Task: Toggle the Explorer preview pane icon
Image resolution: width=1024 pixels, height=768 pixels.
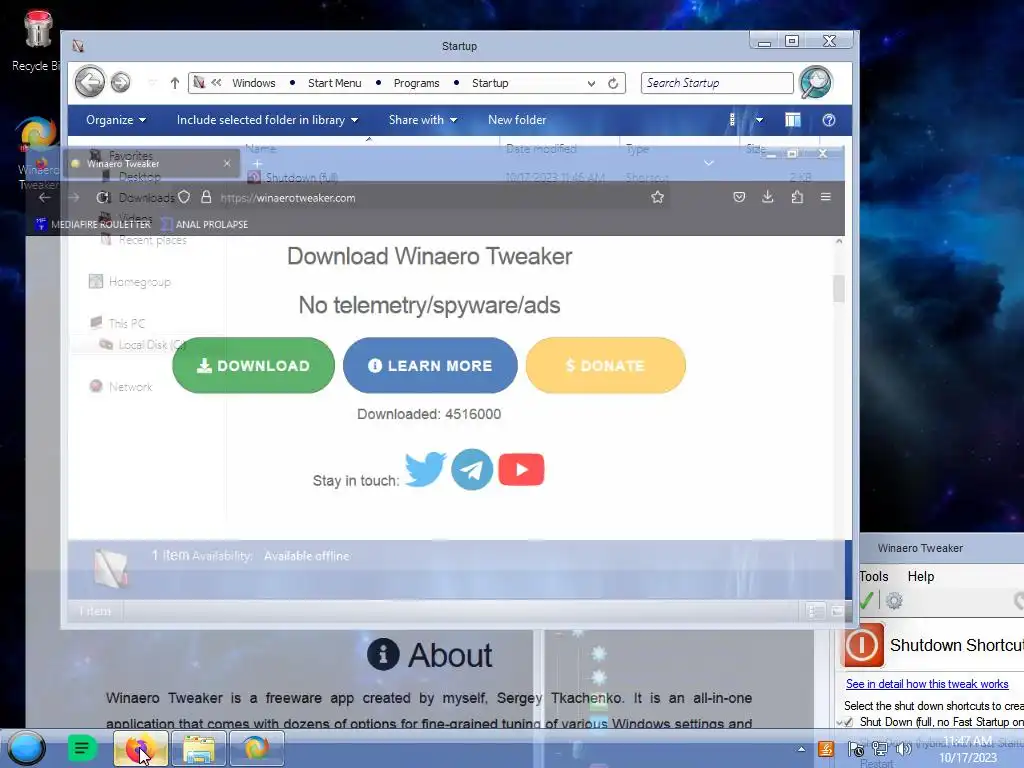Action: pos(793,120)
